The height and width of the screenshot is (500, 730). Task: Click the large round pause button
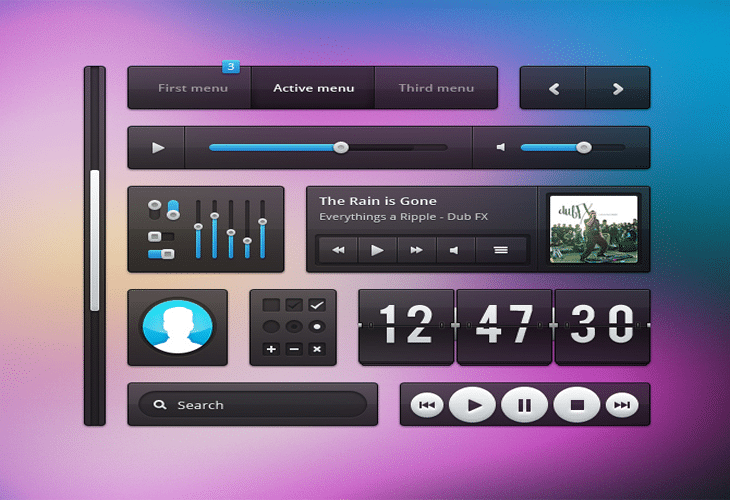click(525, 405)
